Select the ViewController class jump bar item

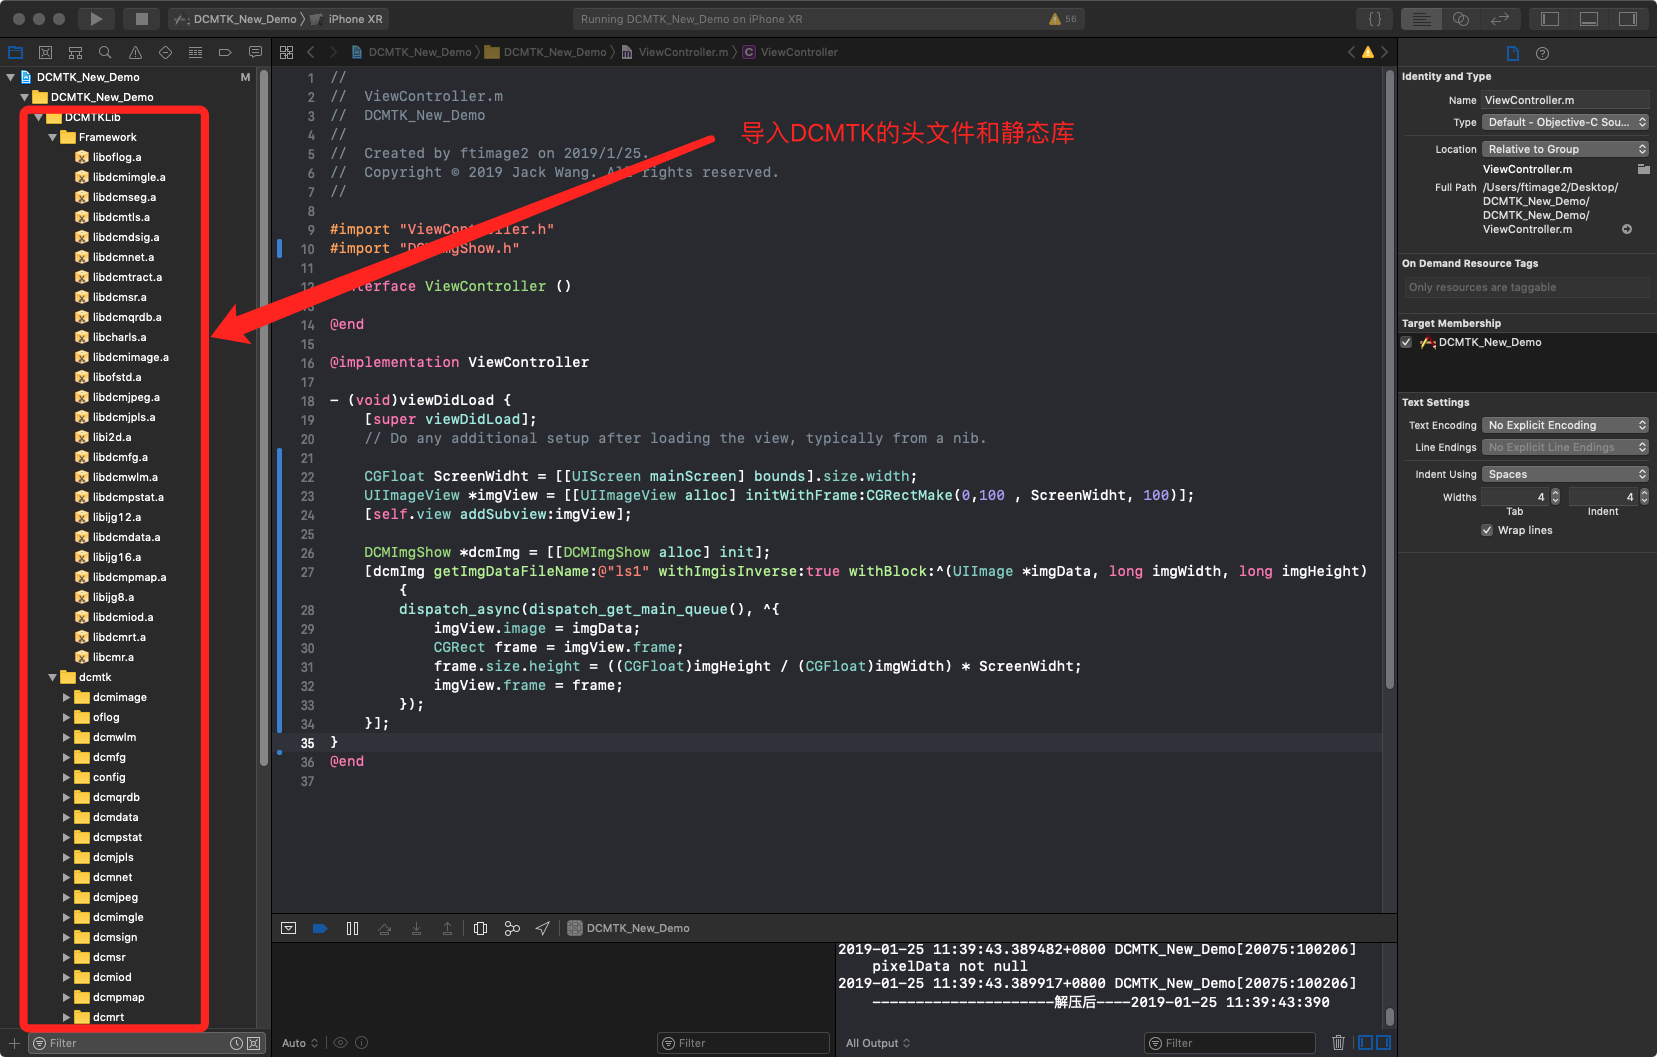point(790,52)
